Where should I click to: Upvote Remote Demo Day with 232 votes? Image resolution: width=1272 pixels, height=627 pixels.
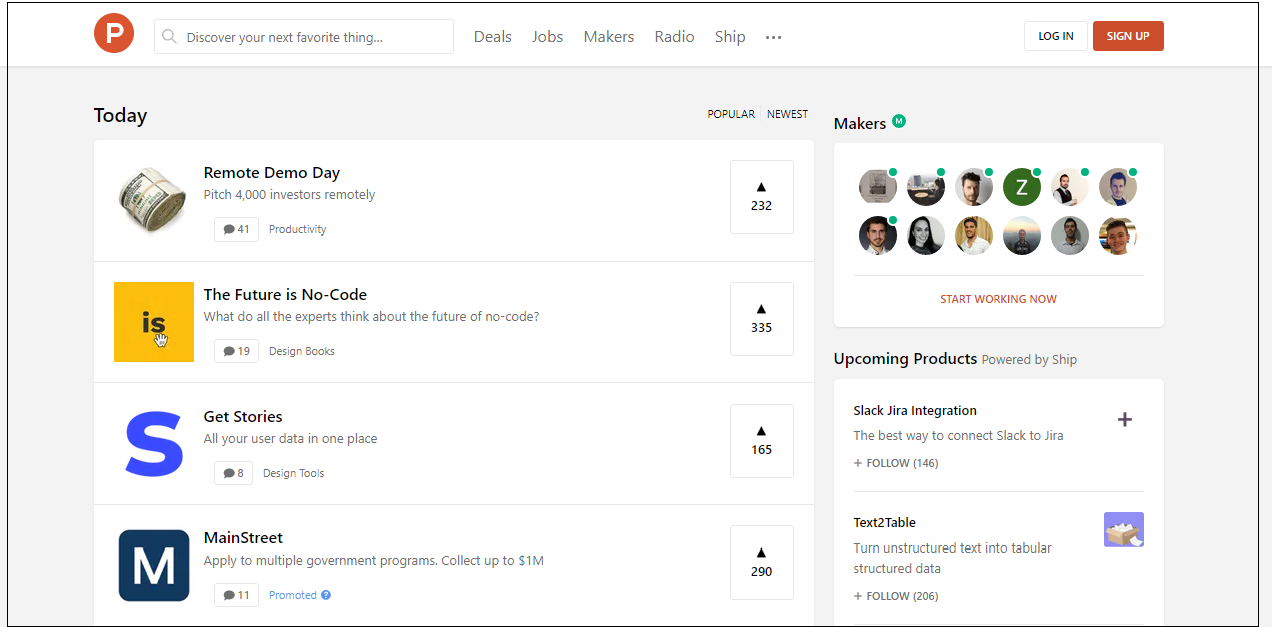[762, 197]
